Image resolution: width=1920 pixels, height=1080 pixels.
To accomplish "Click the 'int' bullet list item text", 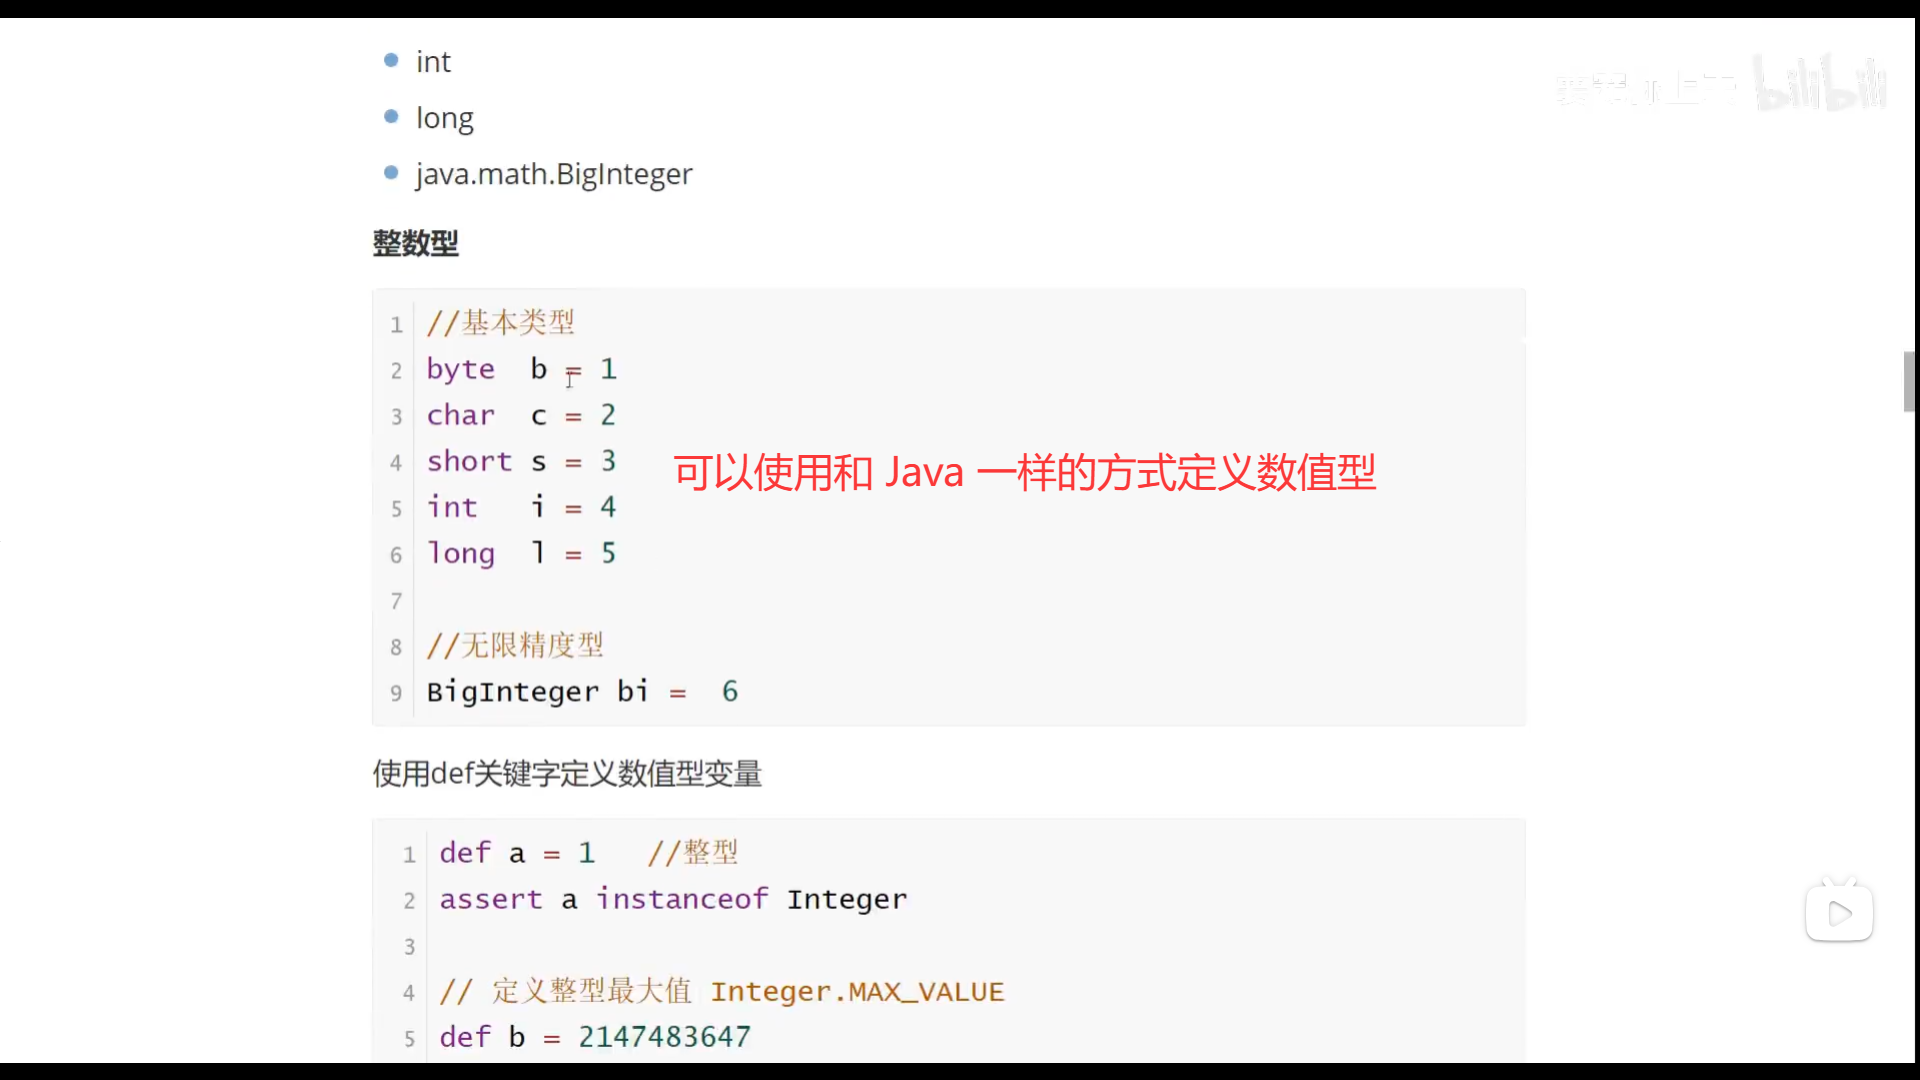I will coord(433,62).
